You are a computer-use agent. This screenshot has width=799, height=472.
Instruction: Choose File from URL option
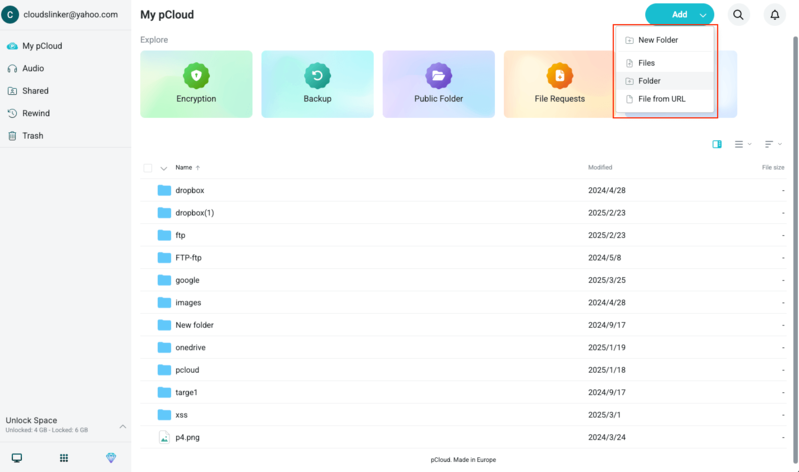(x=664, y=99)
